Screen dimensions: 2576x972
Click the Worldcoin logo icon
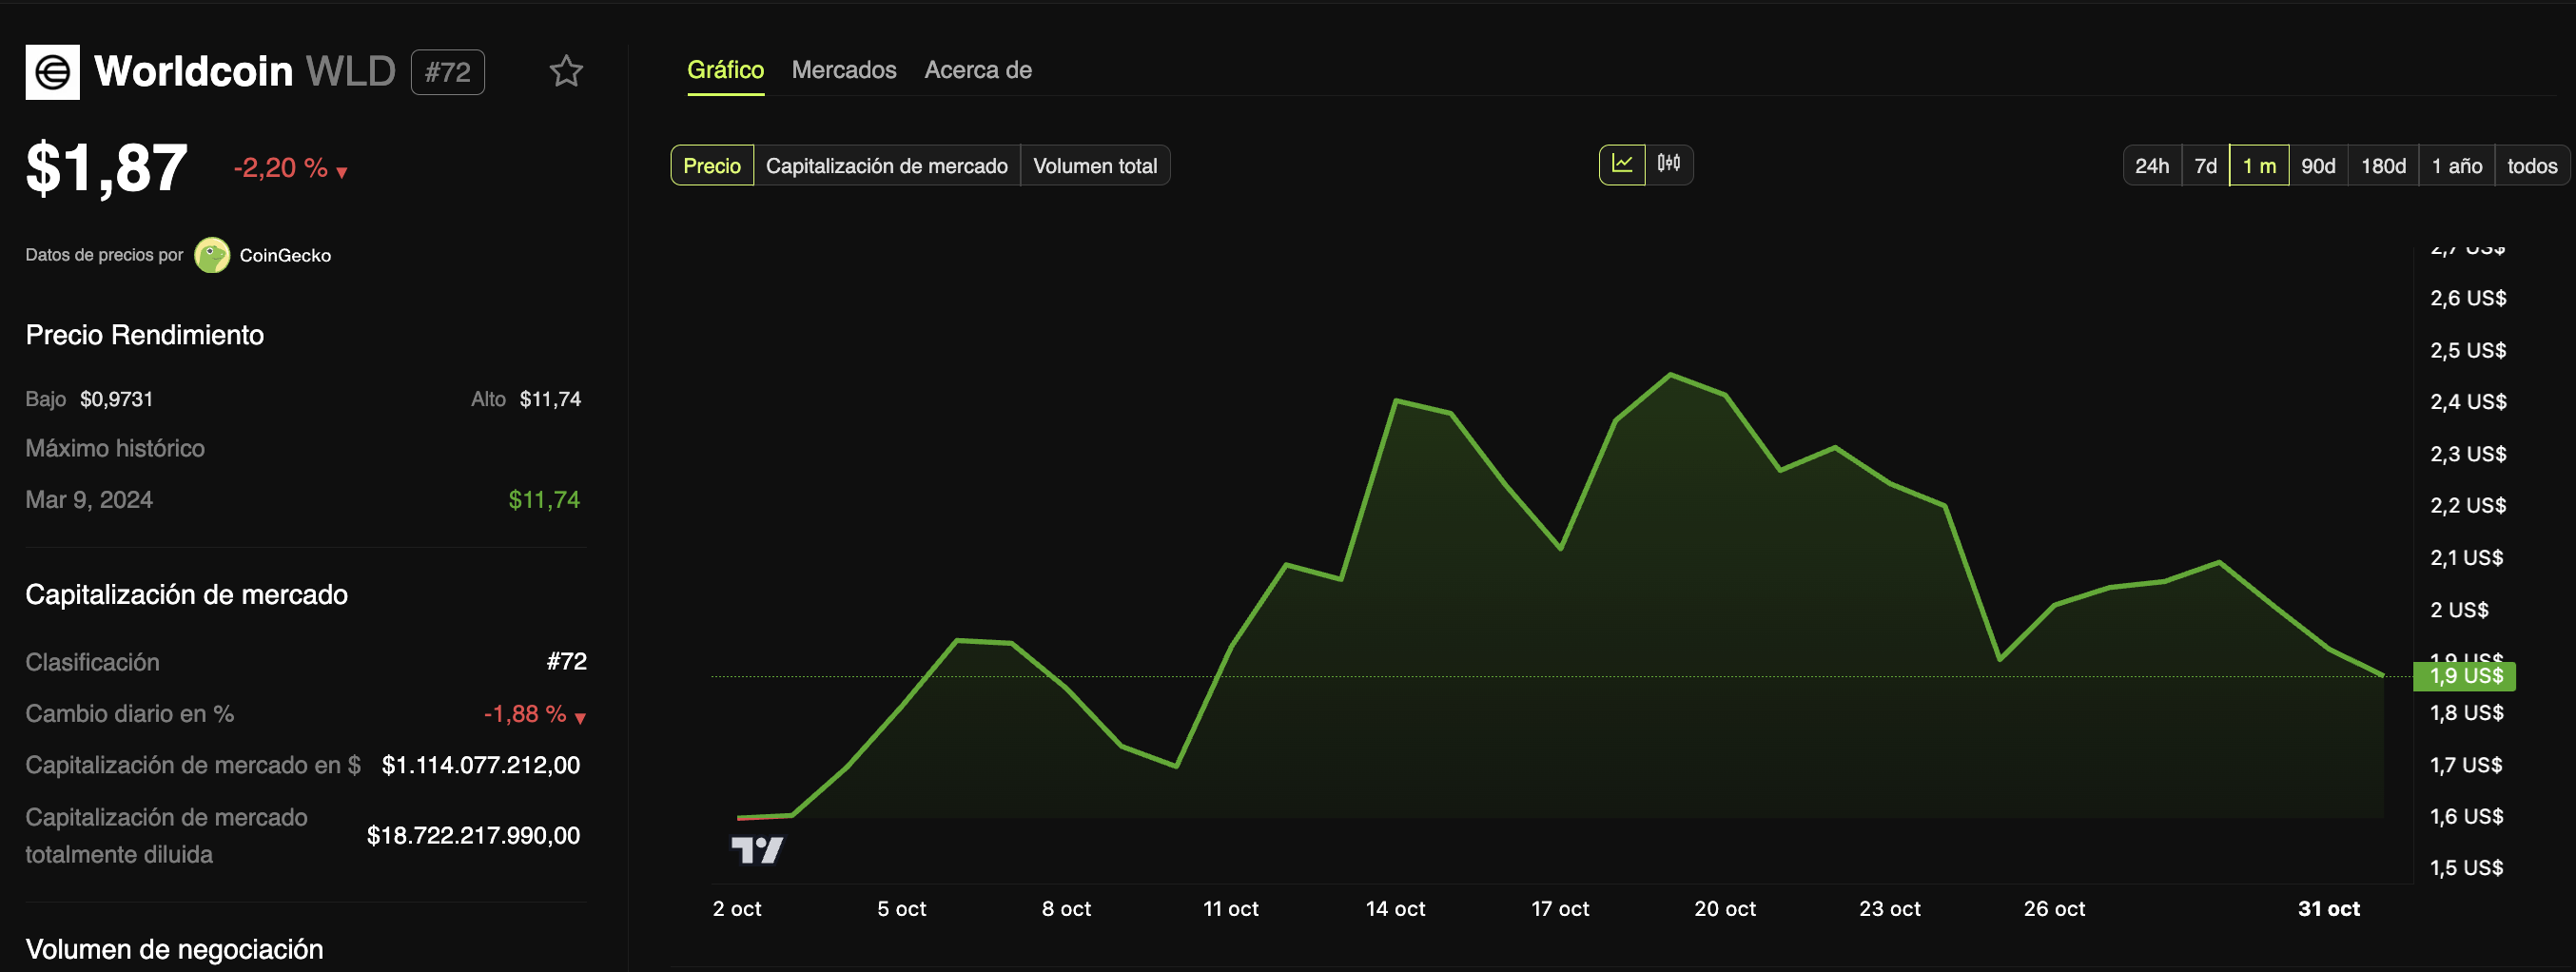pos(52,72)
